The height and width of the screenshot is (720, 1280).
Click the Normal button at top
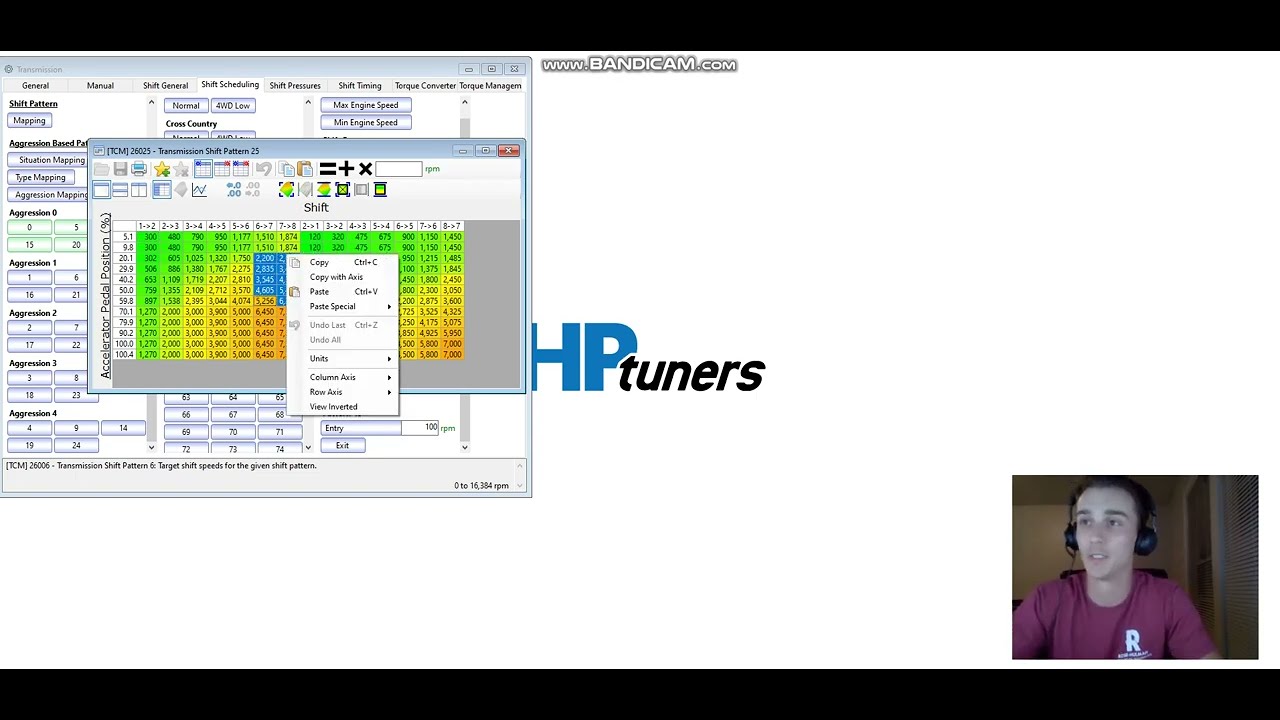pyautogui.click(x=186, y=106)
